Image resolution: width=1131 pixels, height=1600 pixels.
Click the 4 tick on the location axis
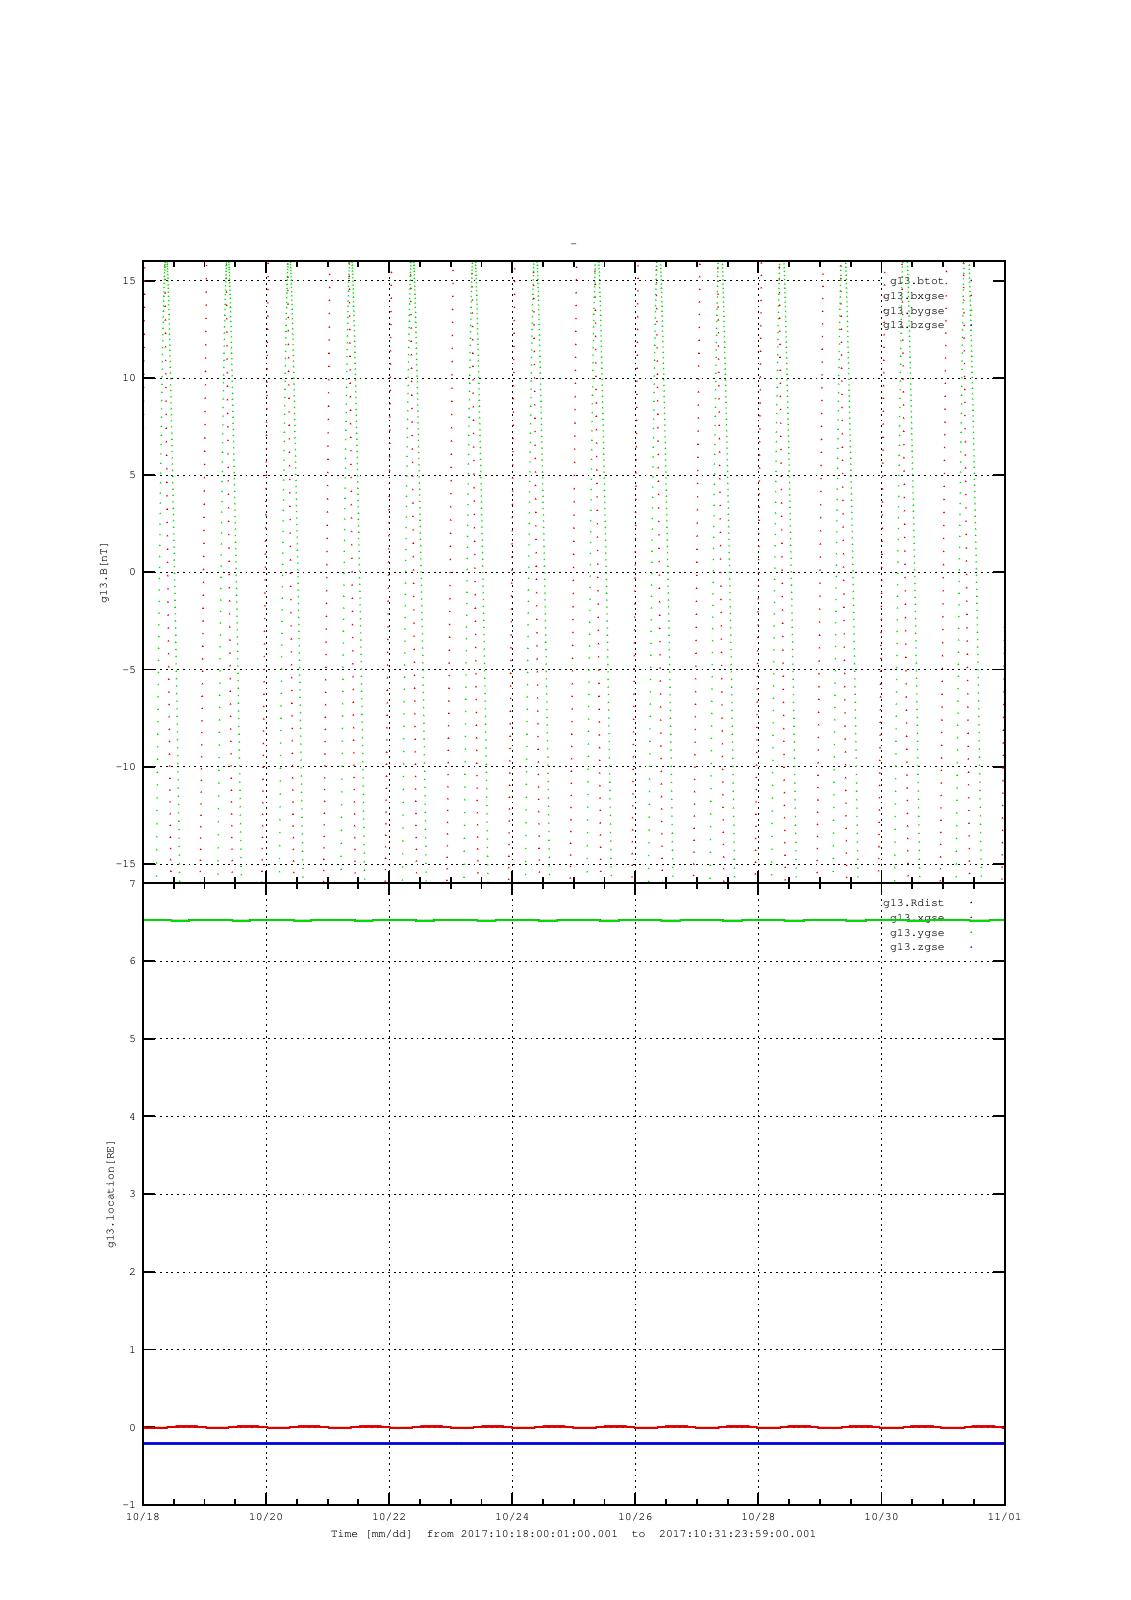click(x=132, y=1117)
